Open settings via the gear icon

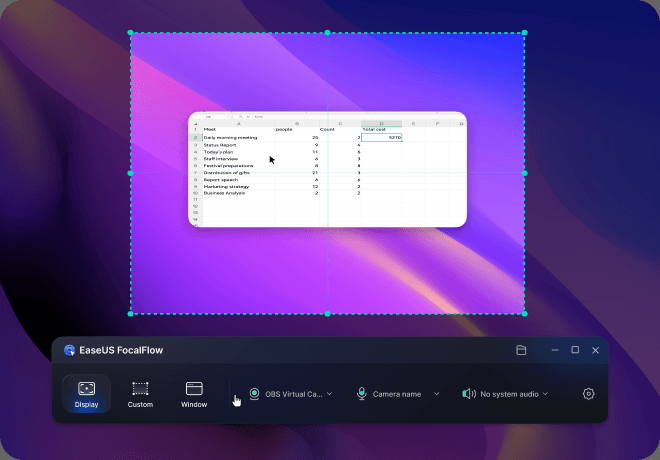[x=588, y=394]
